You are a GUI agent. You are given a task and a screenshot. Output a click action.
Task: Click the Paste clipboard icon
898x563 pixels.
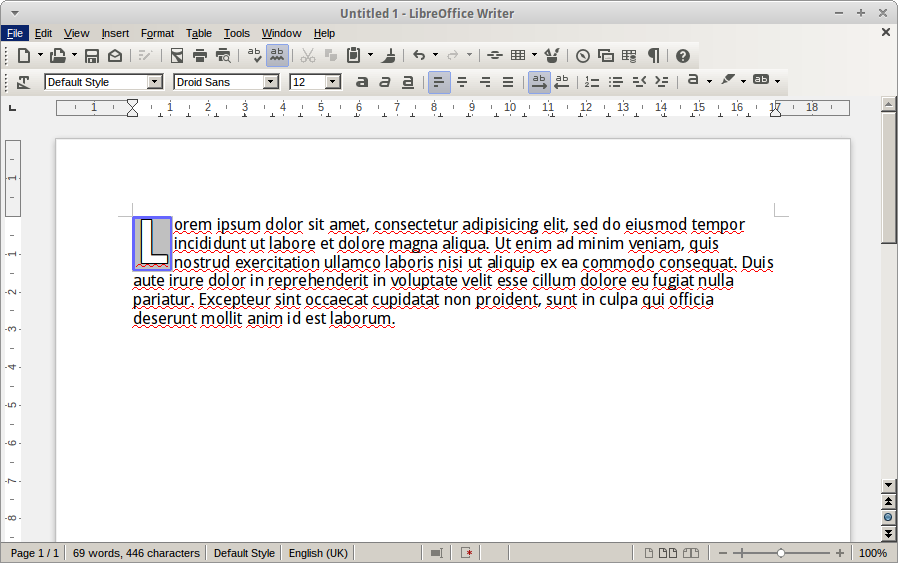click(353, 56)
